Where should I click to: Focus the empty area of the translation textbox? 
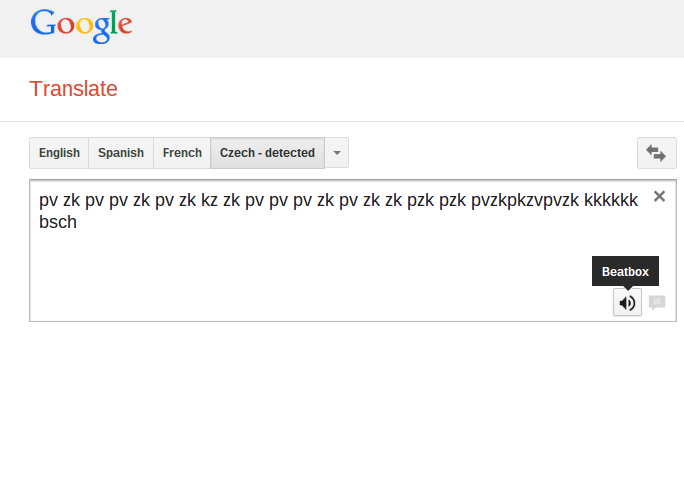tap(305, 275)
